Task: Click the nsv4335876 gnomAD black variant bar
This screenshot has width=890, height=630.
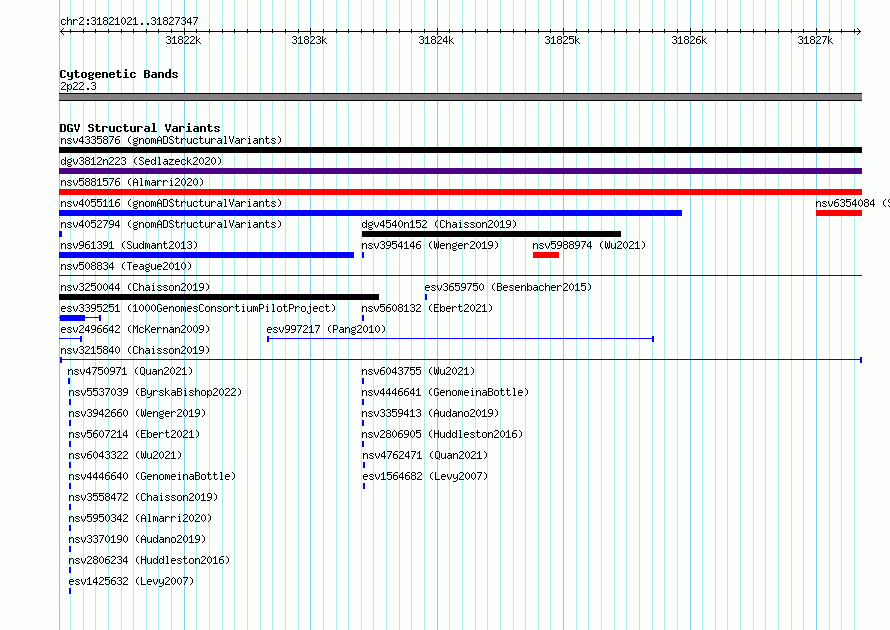Action: [x=460, y=150]
